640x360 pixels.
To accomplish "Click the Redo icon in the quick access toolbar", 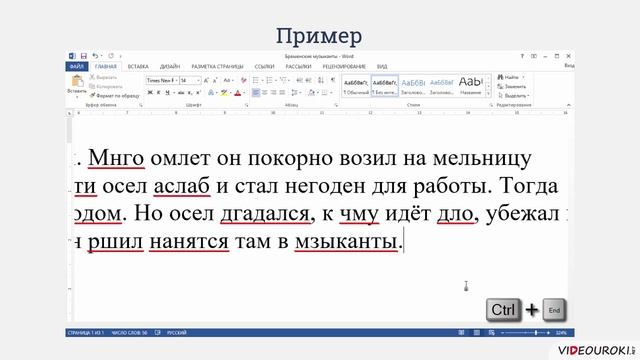I will [111, 56].
